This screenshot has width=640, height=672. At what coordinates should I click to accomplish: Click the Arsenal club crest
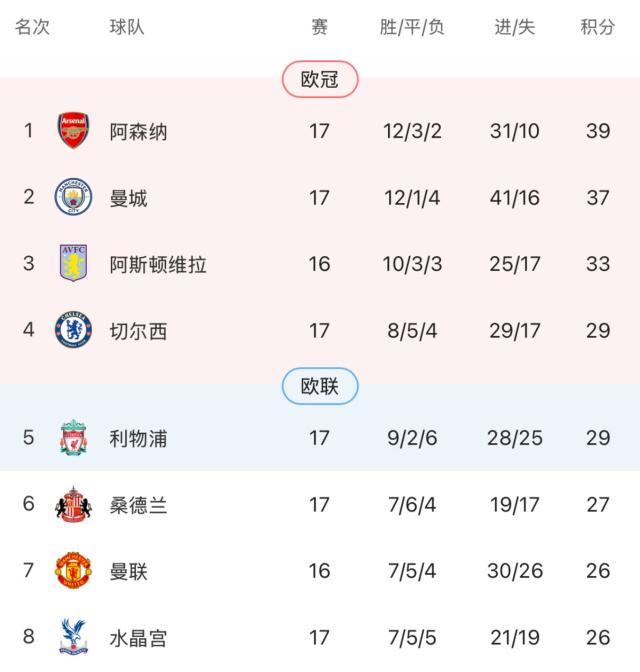click(x=73, y=131)
